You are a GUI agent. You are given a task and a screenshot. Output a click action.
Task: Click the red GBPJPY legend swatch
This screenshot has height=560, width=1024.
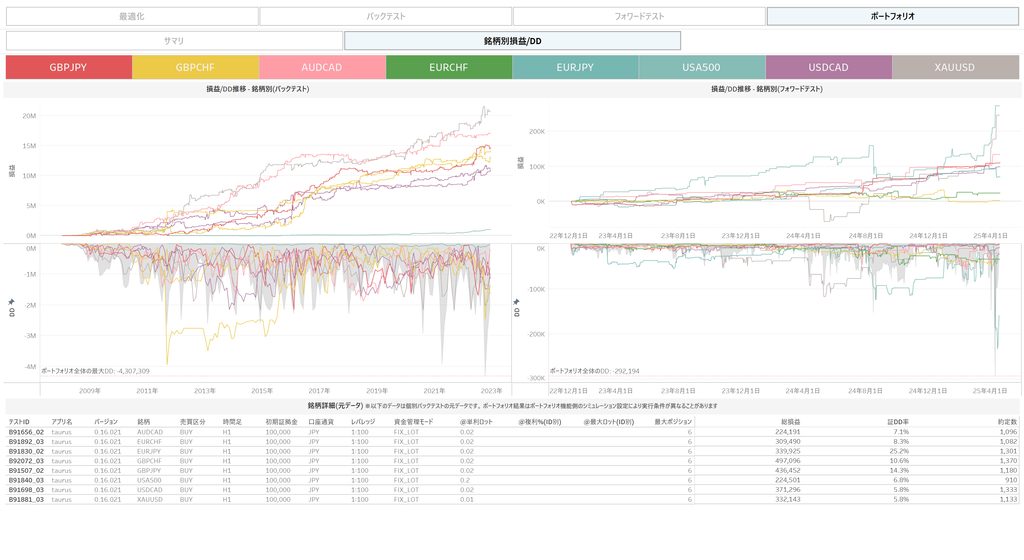(68, 67)
